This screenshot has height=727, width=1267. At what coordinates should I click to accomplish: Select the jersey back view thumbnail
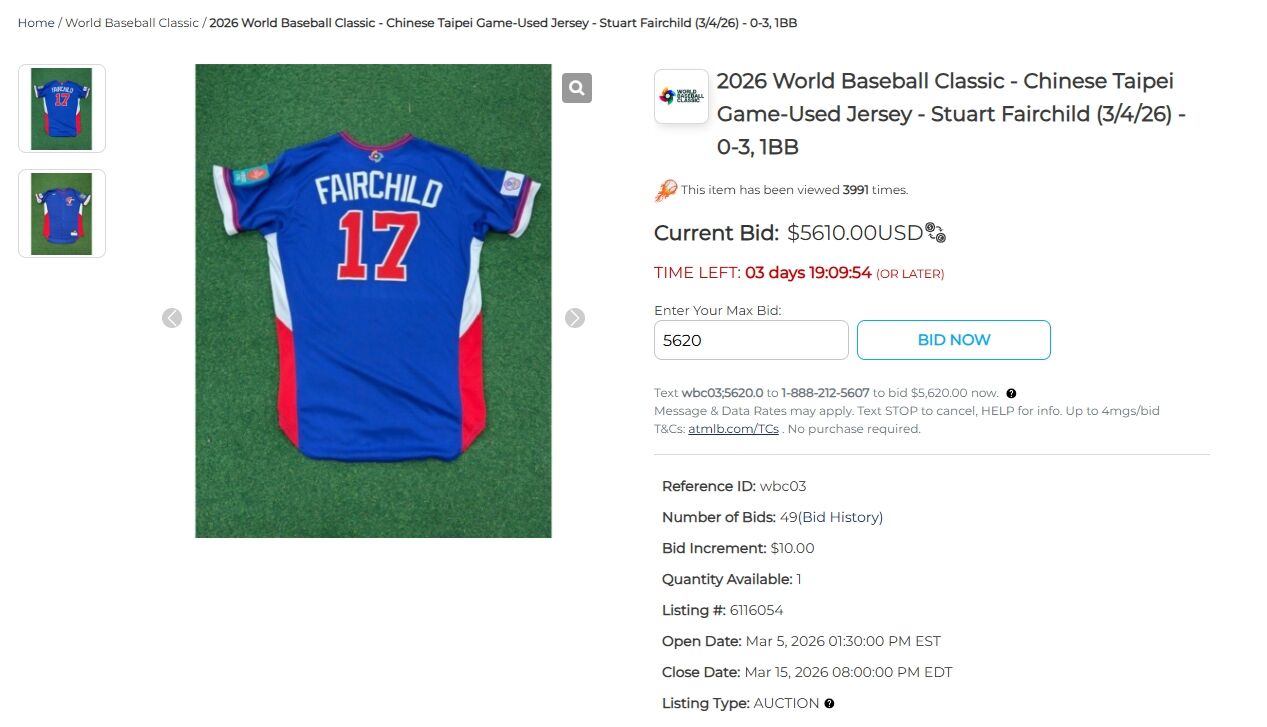62,109
